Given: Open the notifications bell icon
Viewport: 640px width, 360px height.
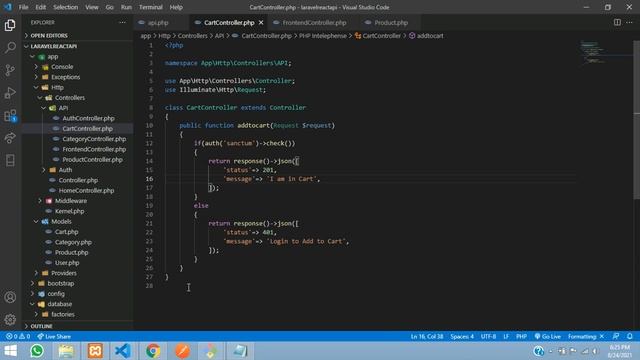Looking at the screenshot, I should (630, 336).
